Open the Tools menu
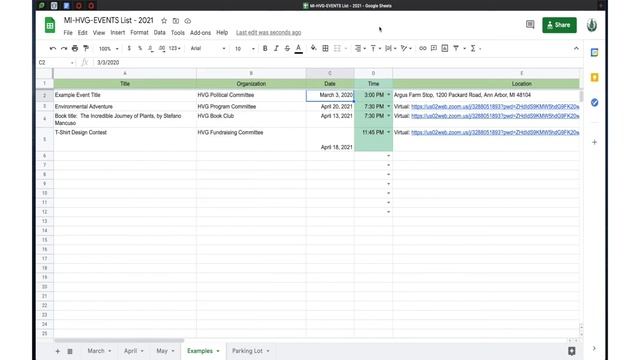 pos(178,33)
